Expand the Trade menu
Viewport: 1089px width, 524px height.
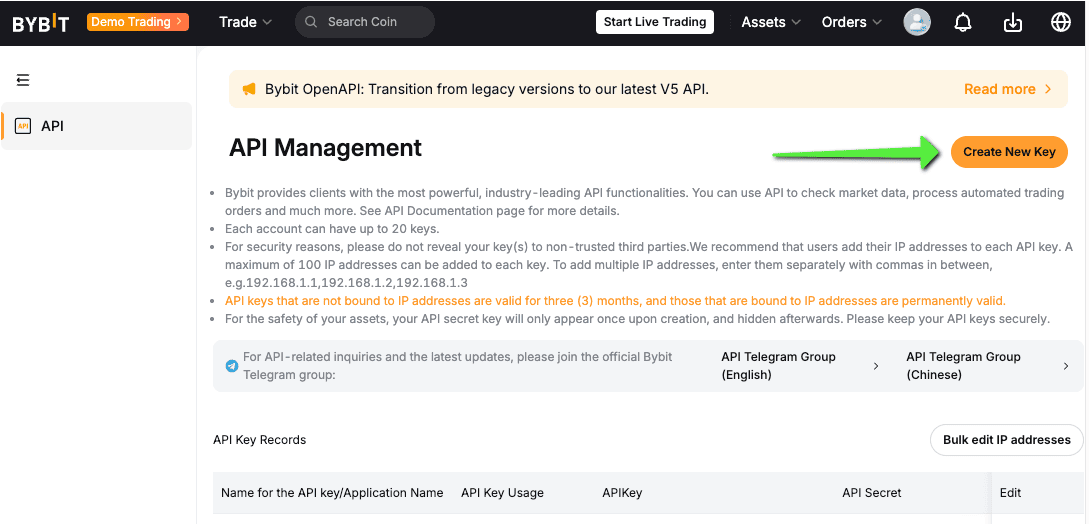tap(245, 22)
